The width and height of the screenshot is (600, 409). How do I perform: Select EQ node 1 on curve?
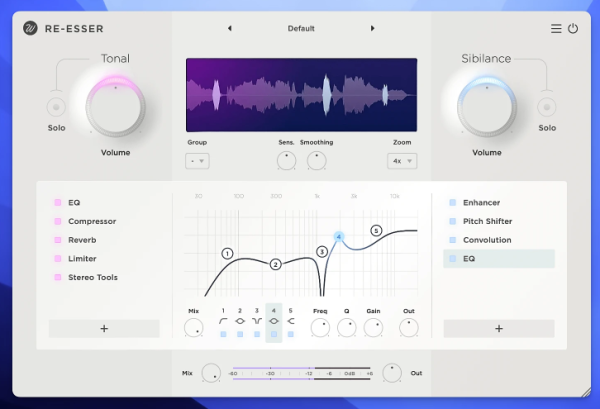[x=227, y=254]
